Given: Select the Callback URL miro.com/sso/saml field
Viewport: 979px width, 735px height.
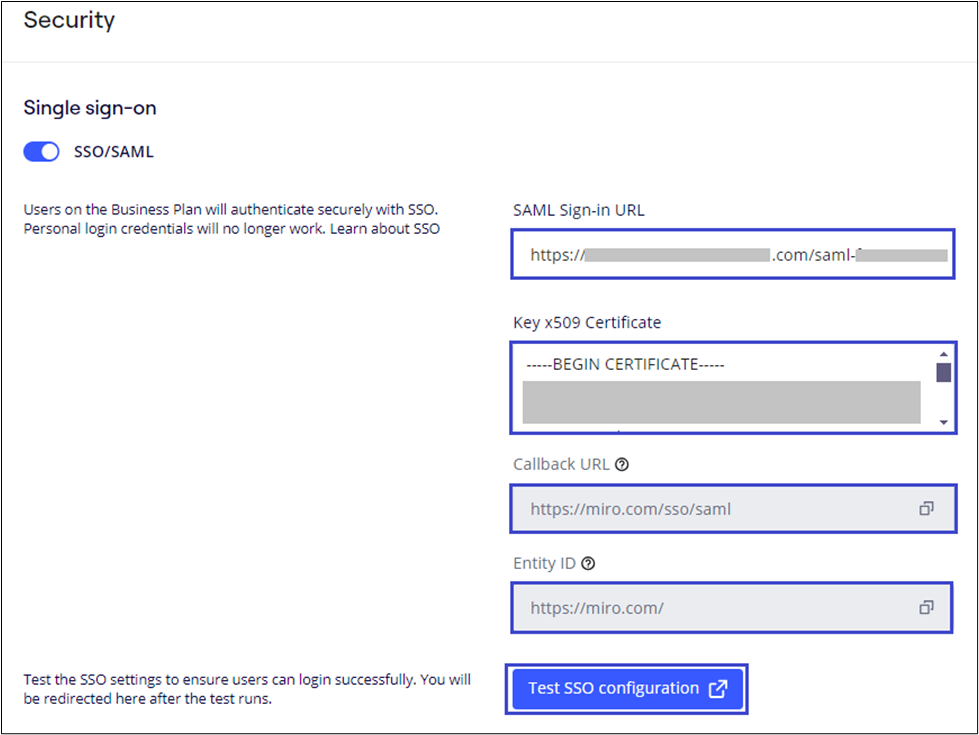Looking at the screenshot, I should tap(700, 509).
